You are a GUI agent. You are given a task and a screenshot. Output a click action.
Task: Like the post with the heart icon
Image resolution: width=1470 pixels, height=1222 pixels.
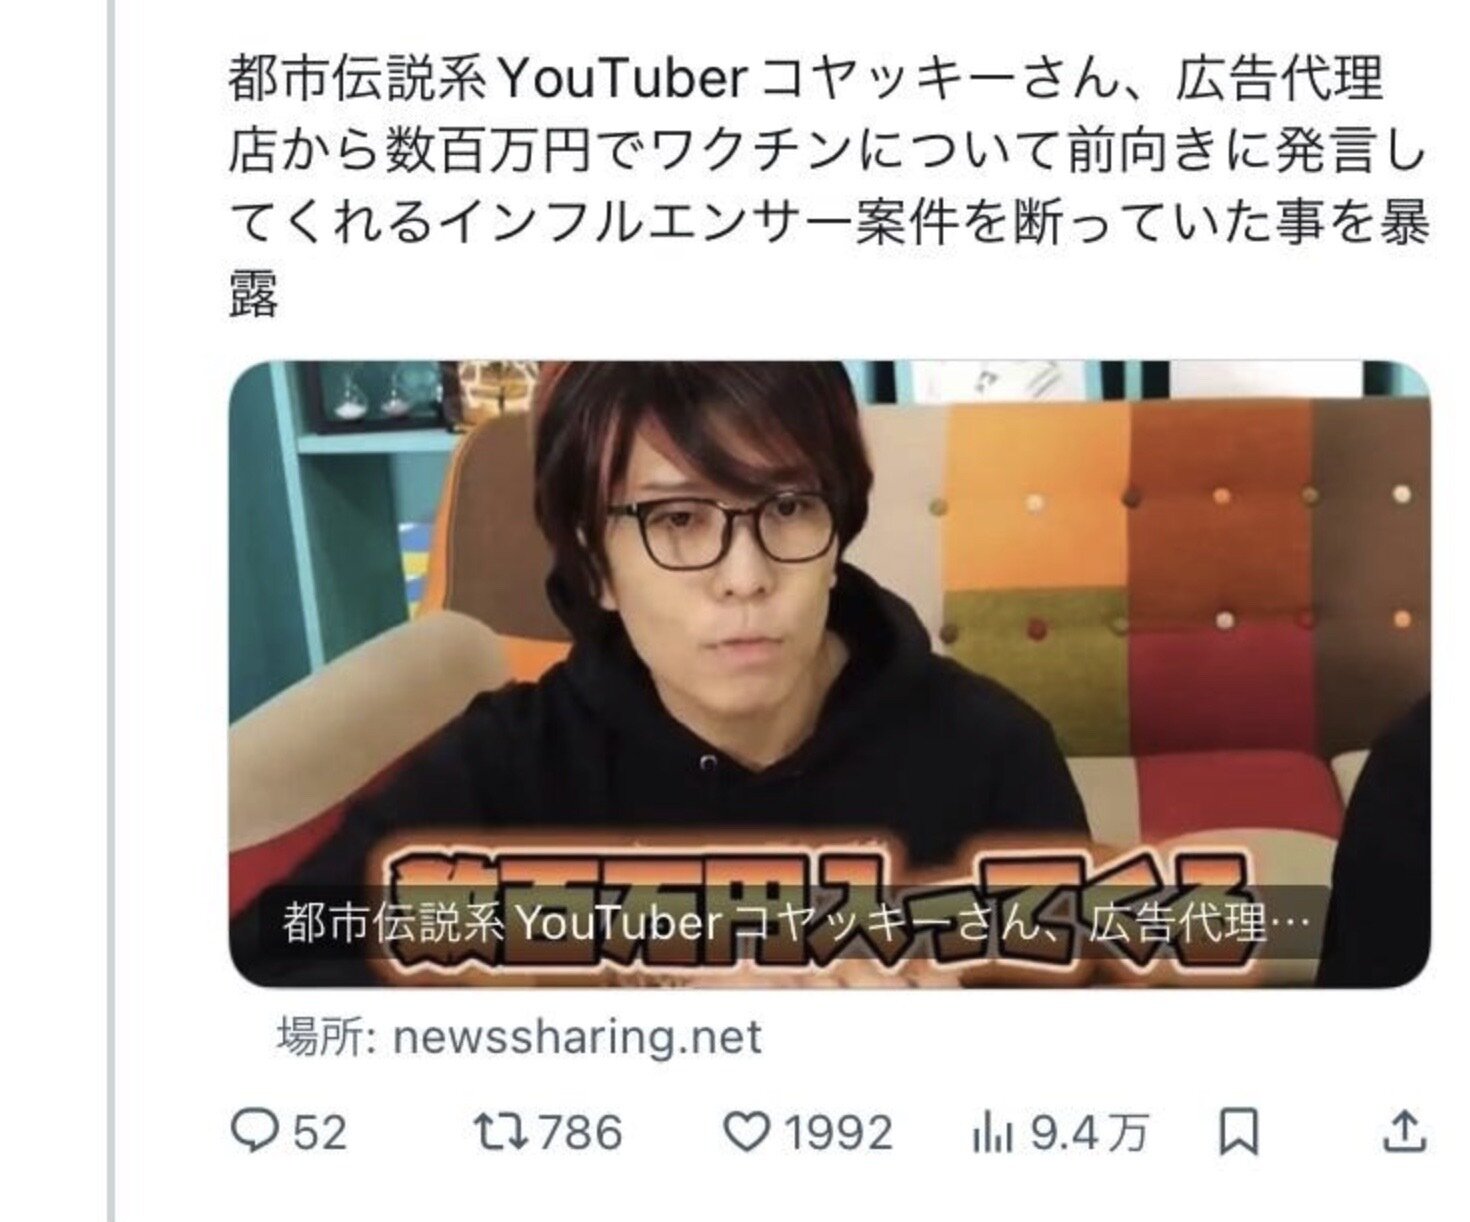(x=745, y=1133)
